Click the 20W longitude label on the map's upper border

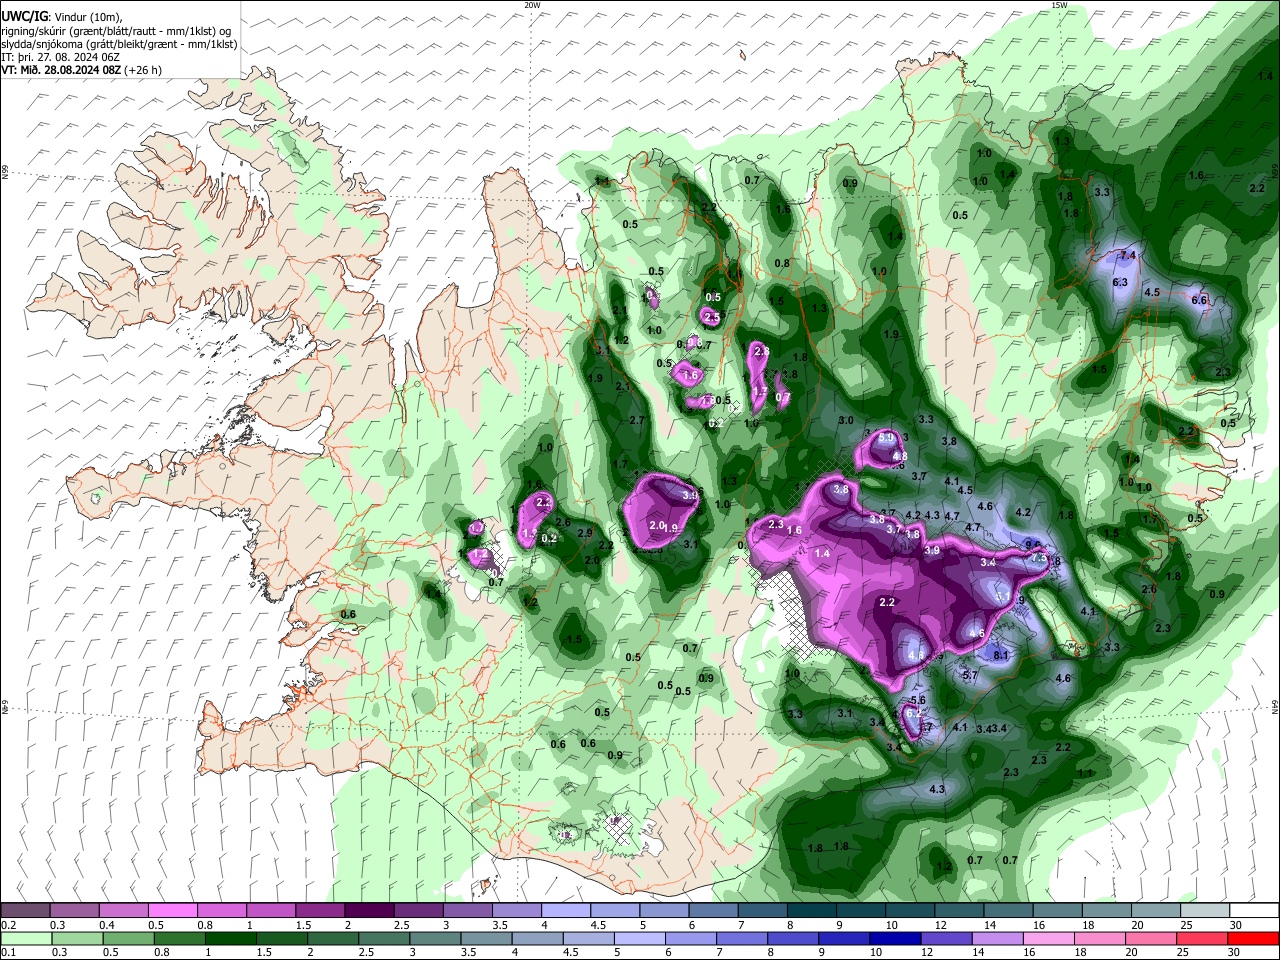[x=533, y=5]
